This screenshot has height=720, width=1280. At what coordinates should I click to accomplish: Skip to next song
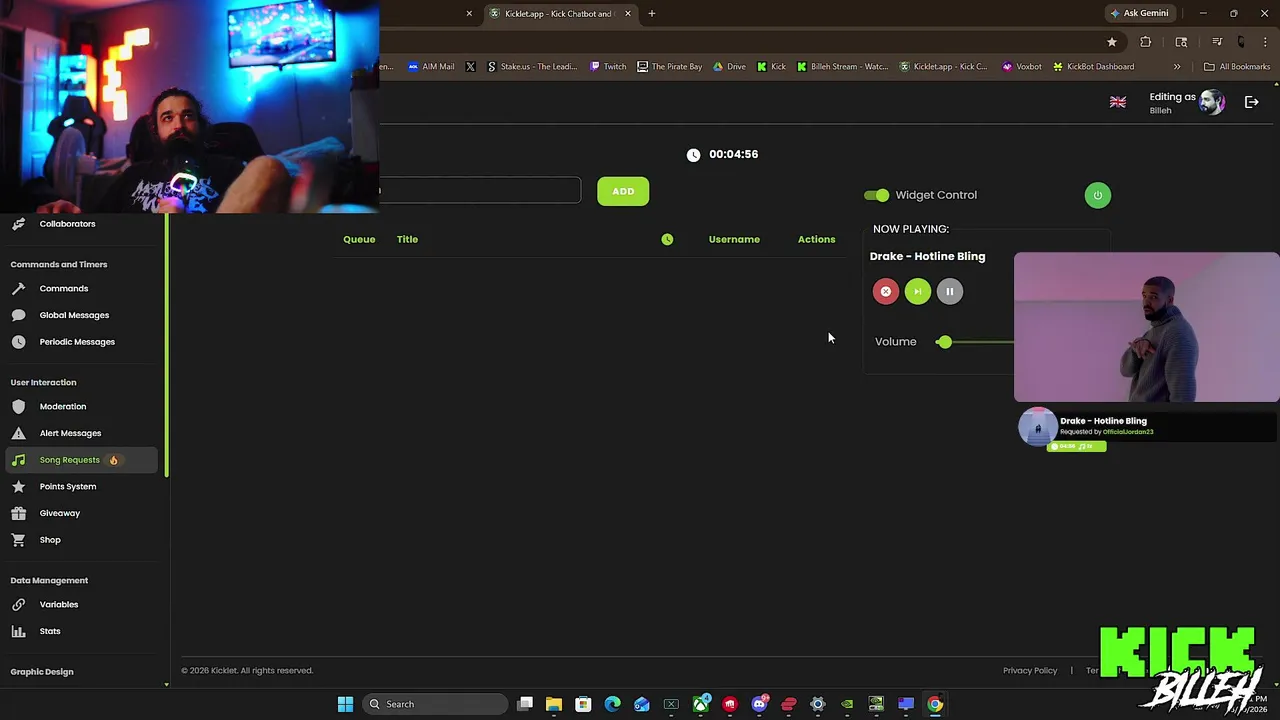click(918, 291)
